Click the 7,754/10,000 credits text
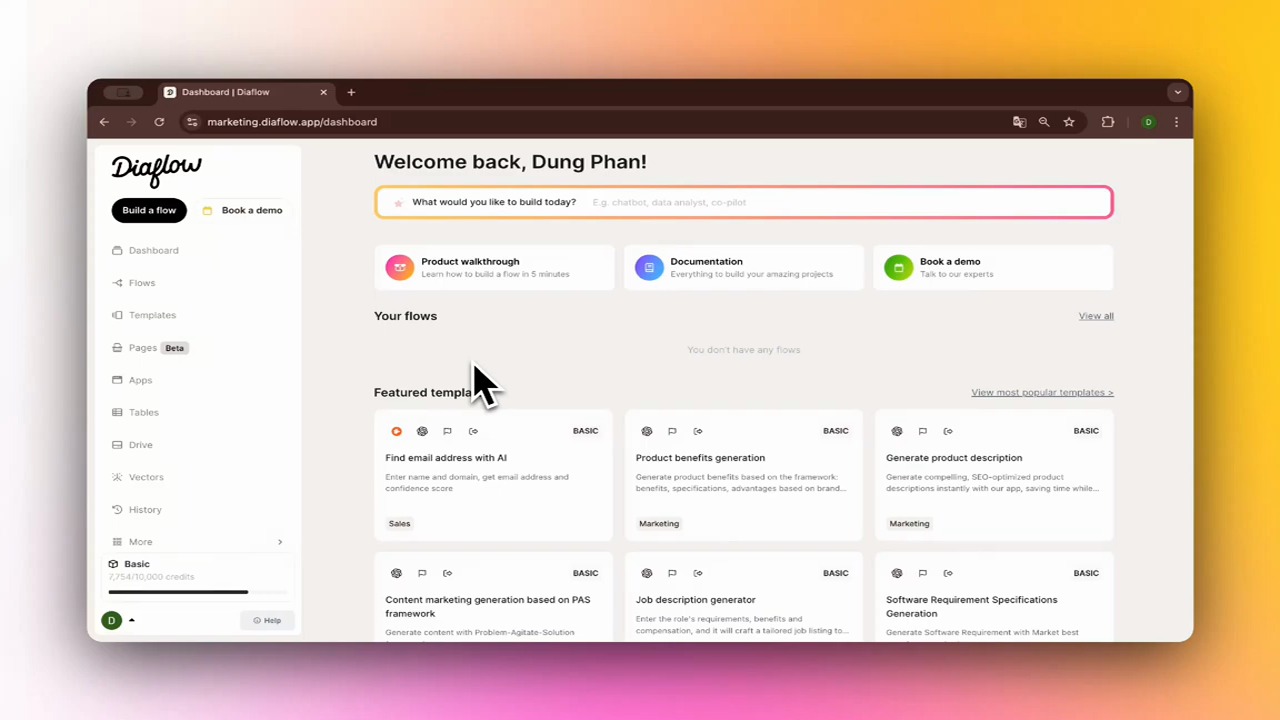 [151, 577]
